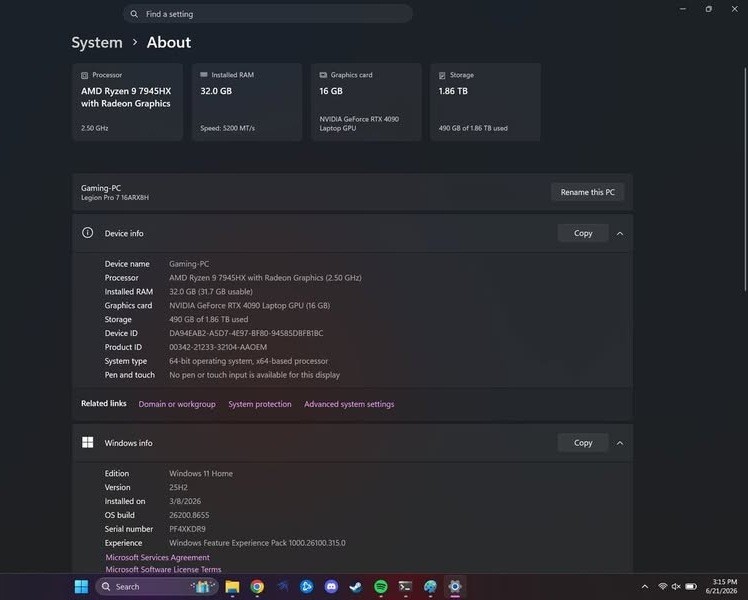Select the 1.86 TB Storage card
Image resolution: width=748 pixels, height=600 pixels.
pos(485,102)
